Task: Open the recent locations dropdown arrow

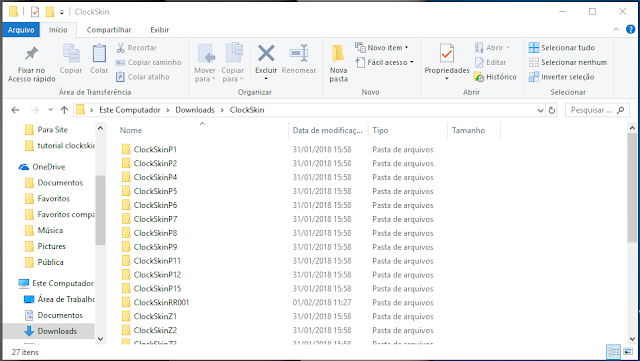Action: 50,110
